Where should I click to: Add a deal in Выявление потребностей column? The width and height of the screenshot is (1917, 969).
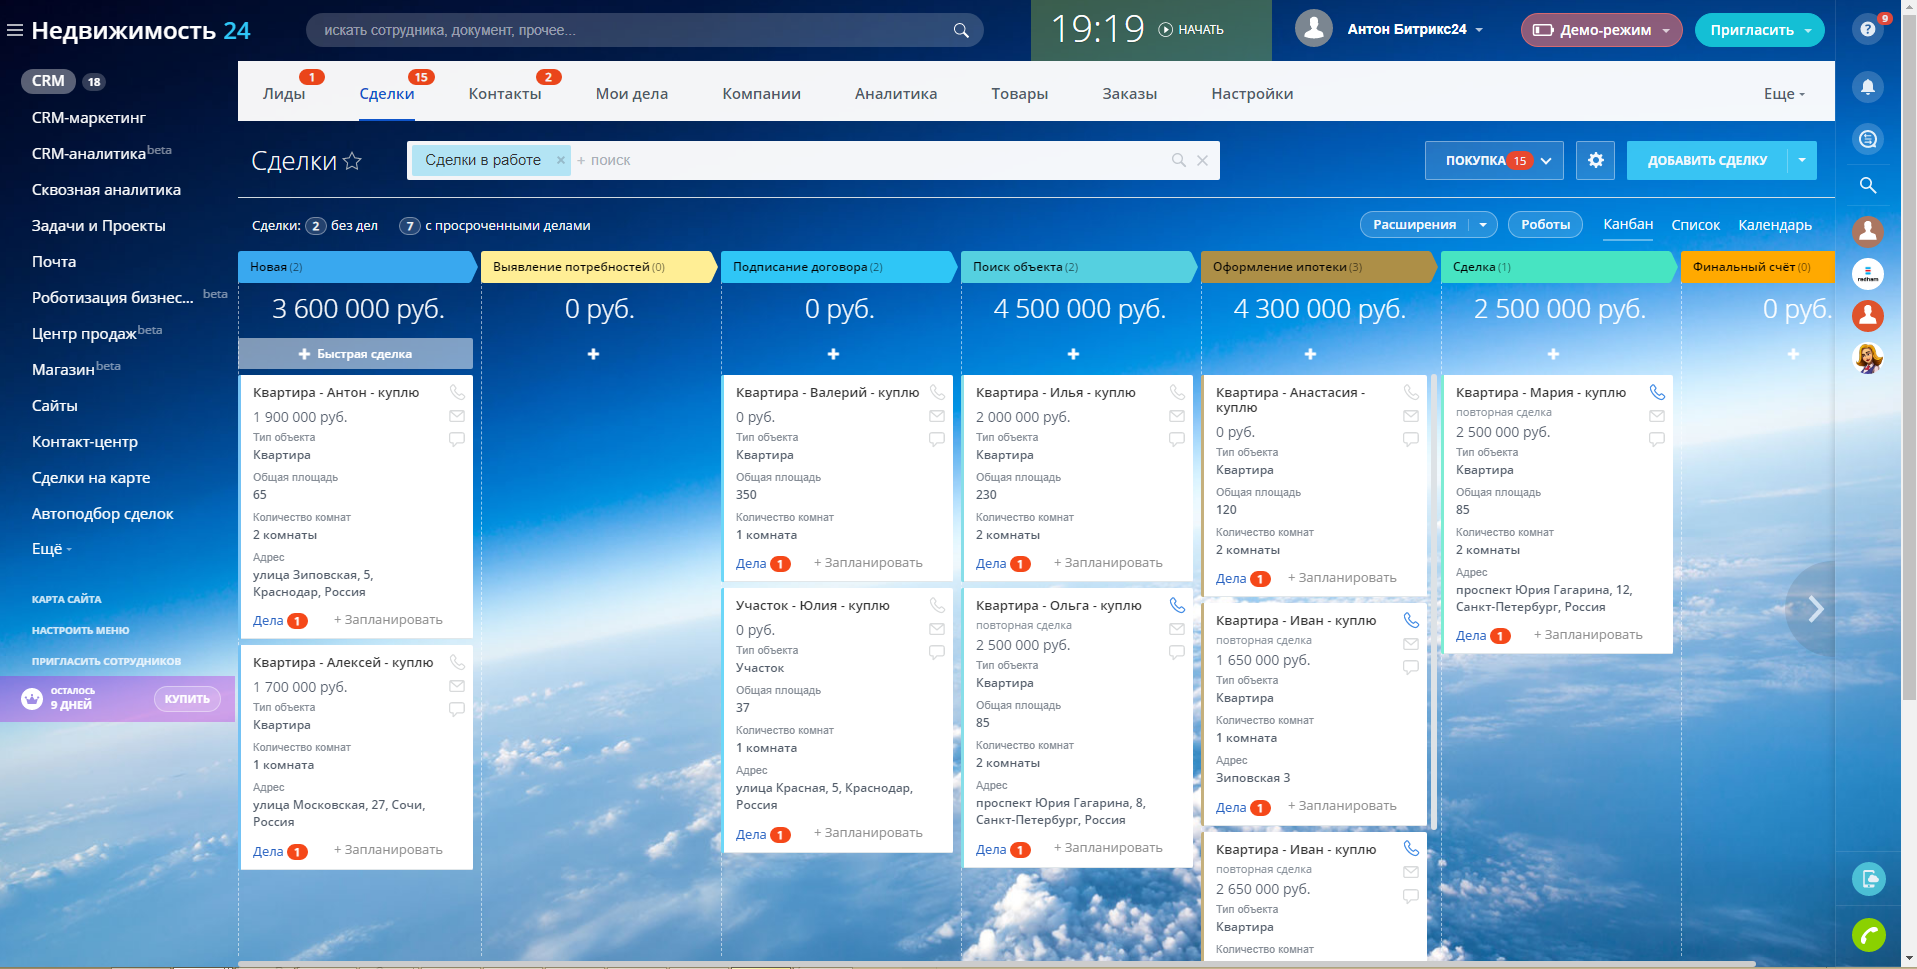tap(593, 354)
